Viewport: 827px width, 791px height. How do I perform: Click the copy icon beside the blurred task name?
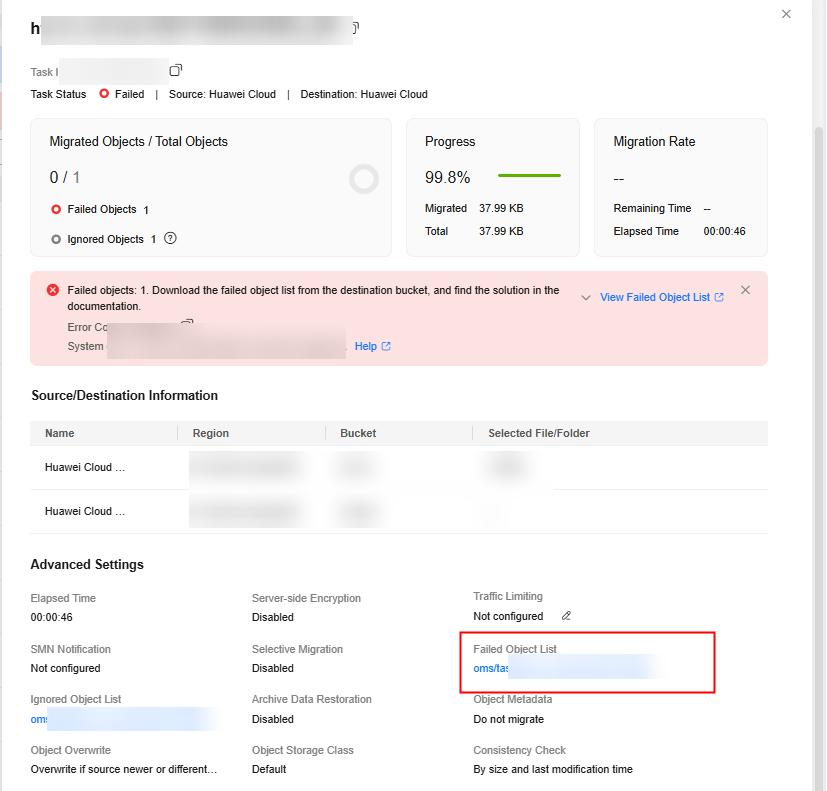coord(356,27)
